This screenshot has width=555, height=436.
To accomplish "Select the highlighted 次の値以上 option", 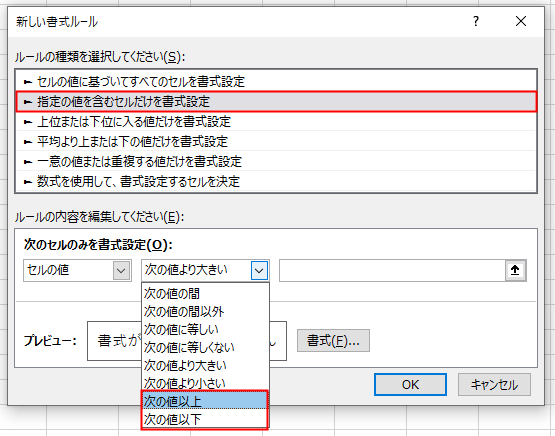I will [205, 401].
